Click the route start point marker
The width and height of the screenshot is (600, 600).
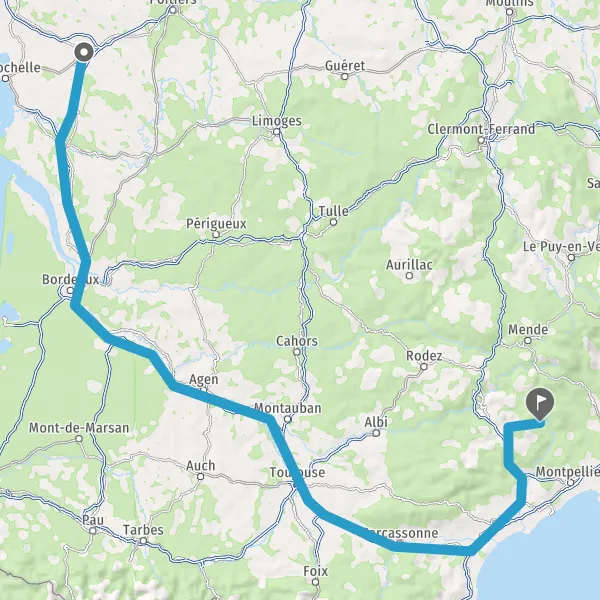pos(84,52)
